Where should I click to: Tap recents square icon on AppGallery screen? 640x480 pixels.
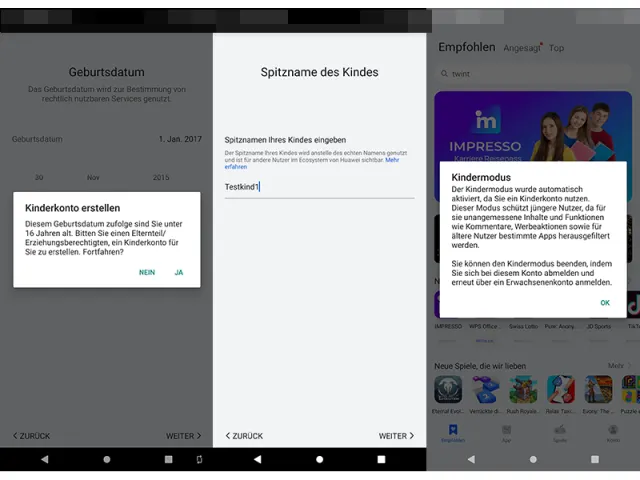(x=595, y=459)
